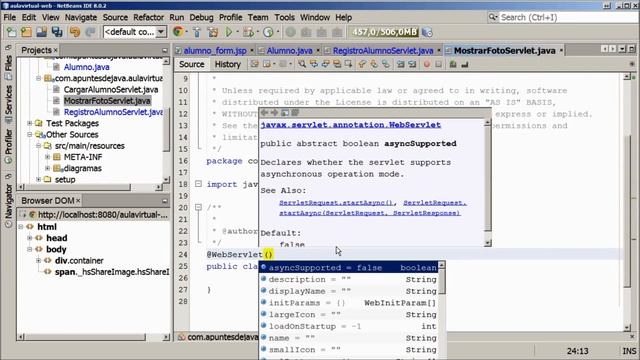The image size is (640, 360).
Task: Click the Chrome browser selection icon
Action: coord(178,32)
